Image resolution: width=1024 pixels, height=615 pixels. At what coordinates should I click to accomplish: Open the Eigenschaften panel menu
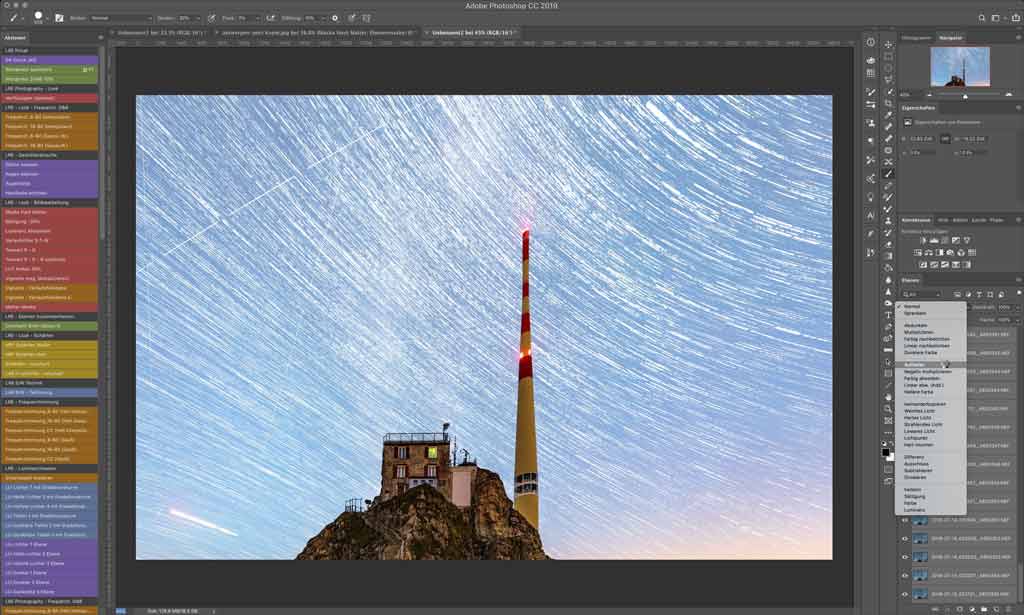coord(1019,108)
